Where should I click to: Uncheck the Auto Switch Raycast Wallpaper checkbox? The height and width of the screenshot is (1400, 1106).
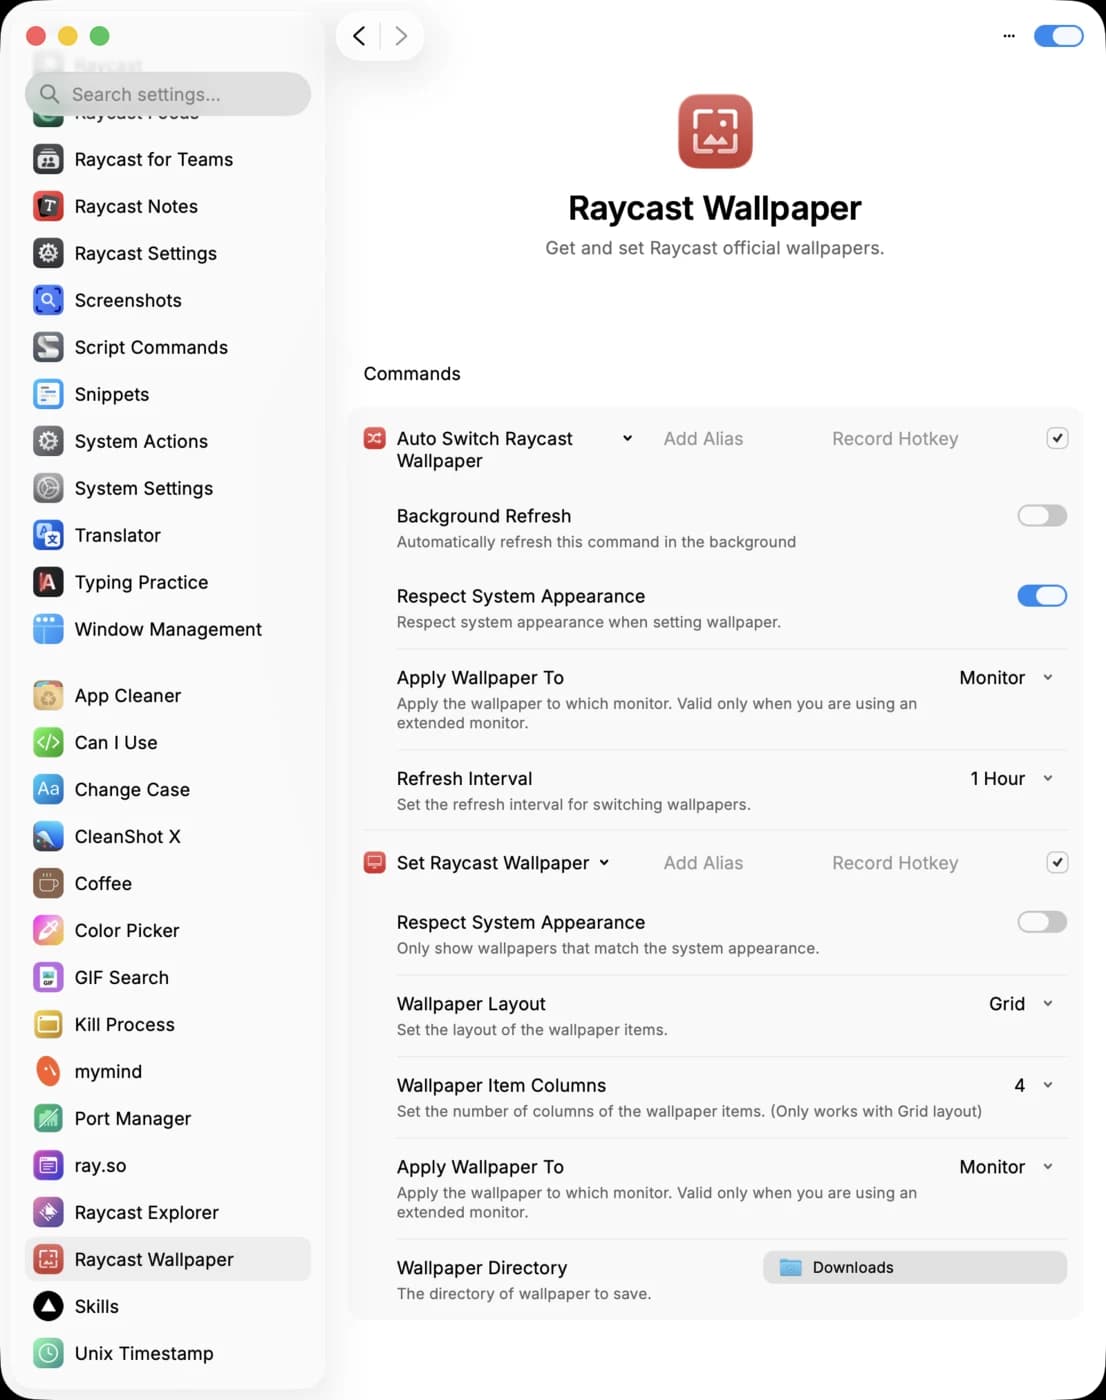[x=1057, y=438]
